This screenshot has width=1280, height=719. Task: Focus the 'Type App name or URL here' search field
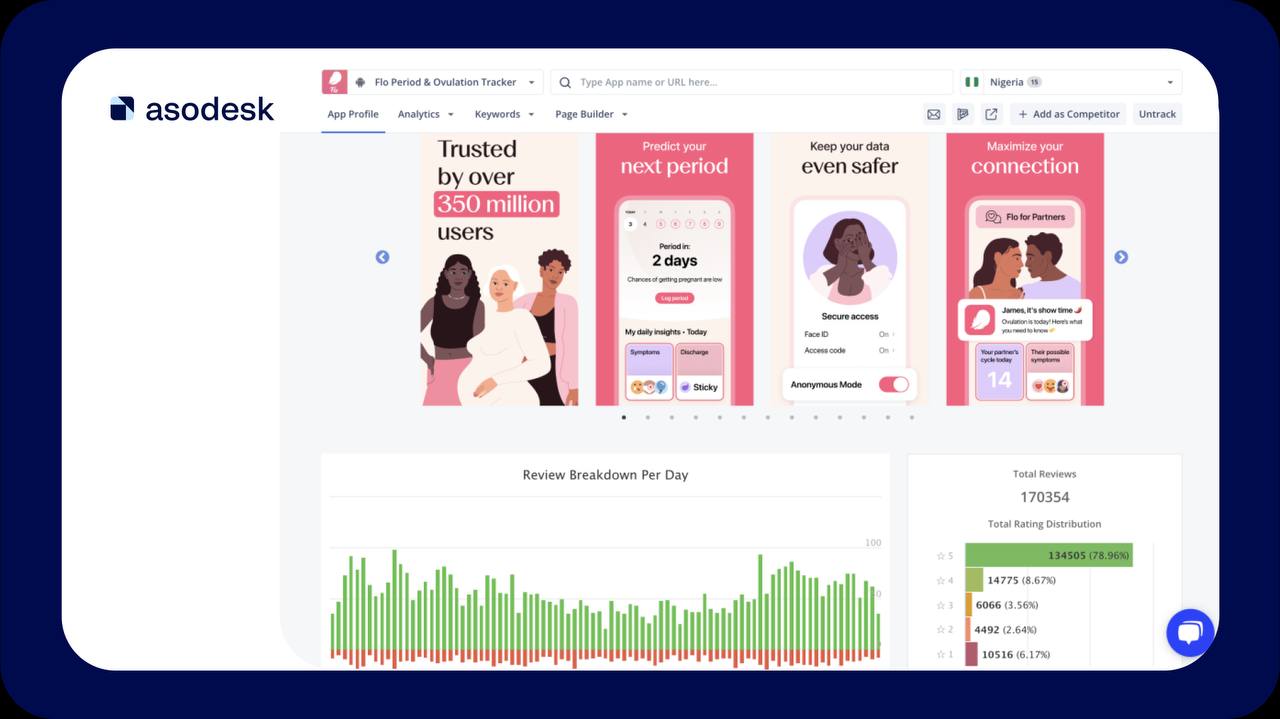pyautogui.click(x=752, y=82)
